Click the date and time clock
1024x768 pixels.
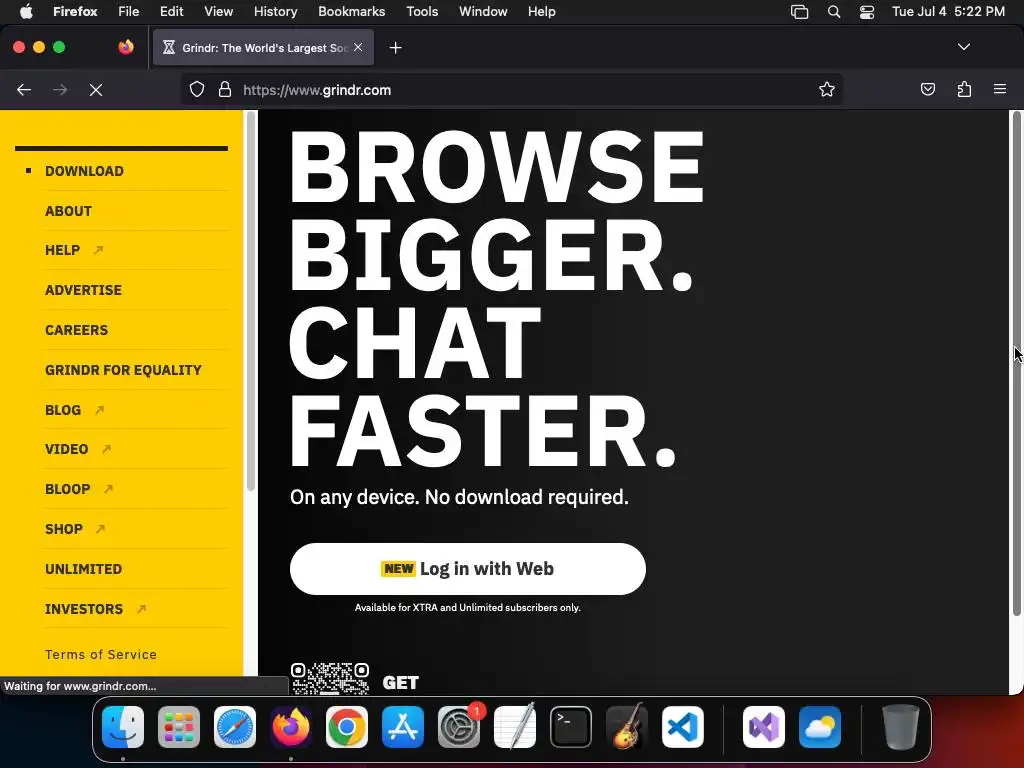948,11
